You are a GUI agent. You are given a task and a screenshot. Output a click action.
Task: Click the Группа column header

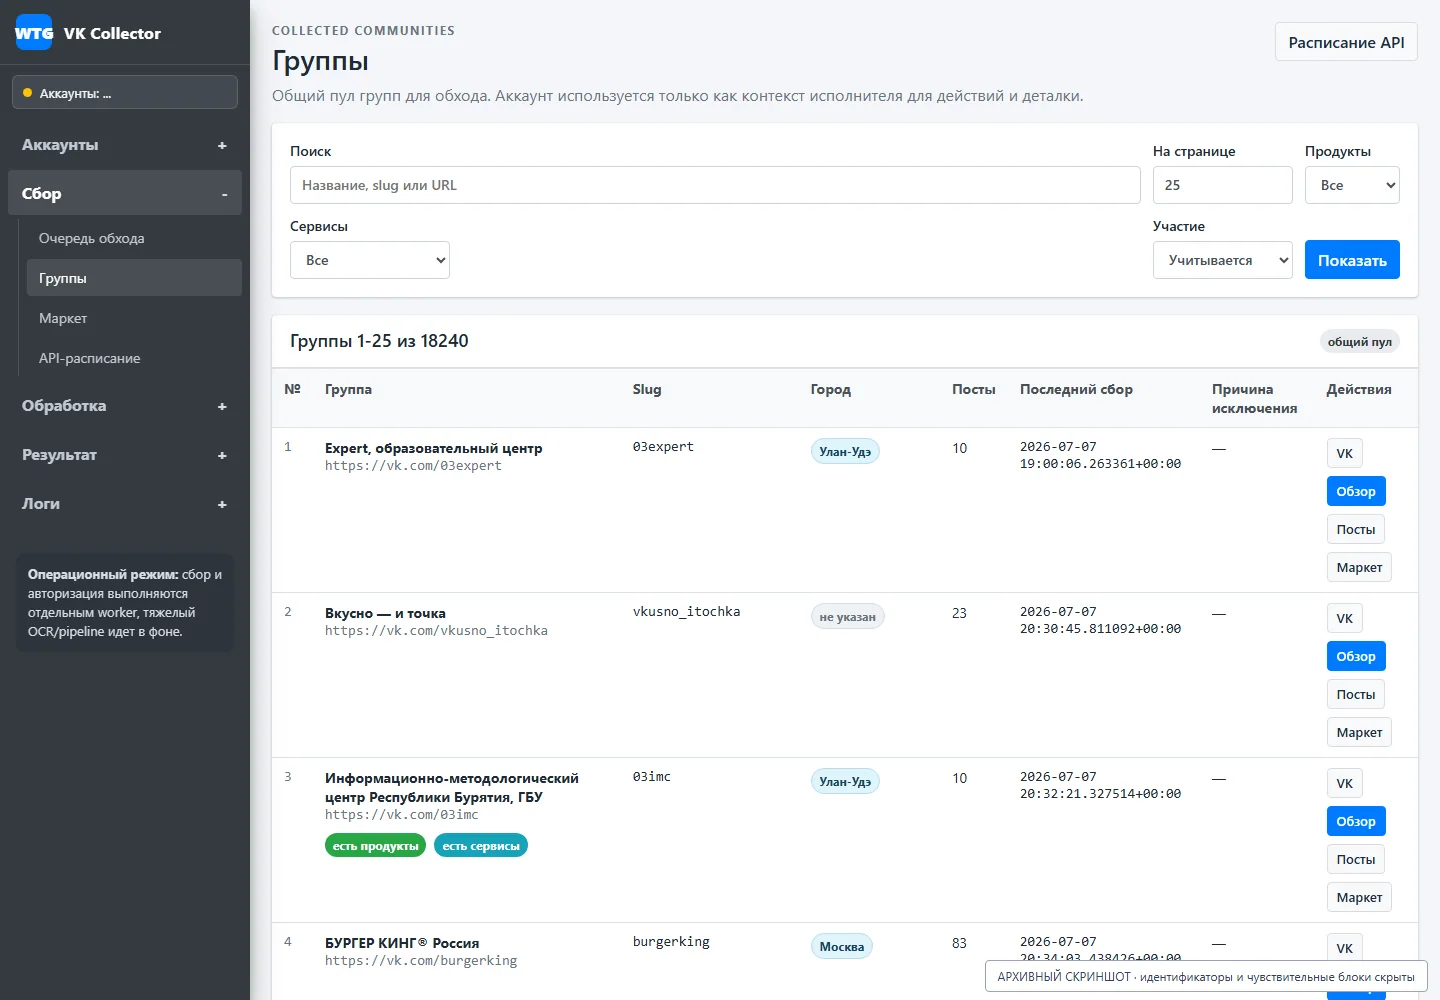point(348,389)
